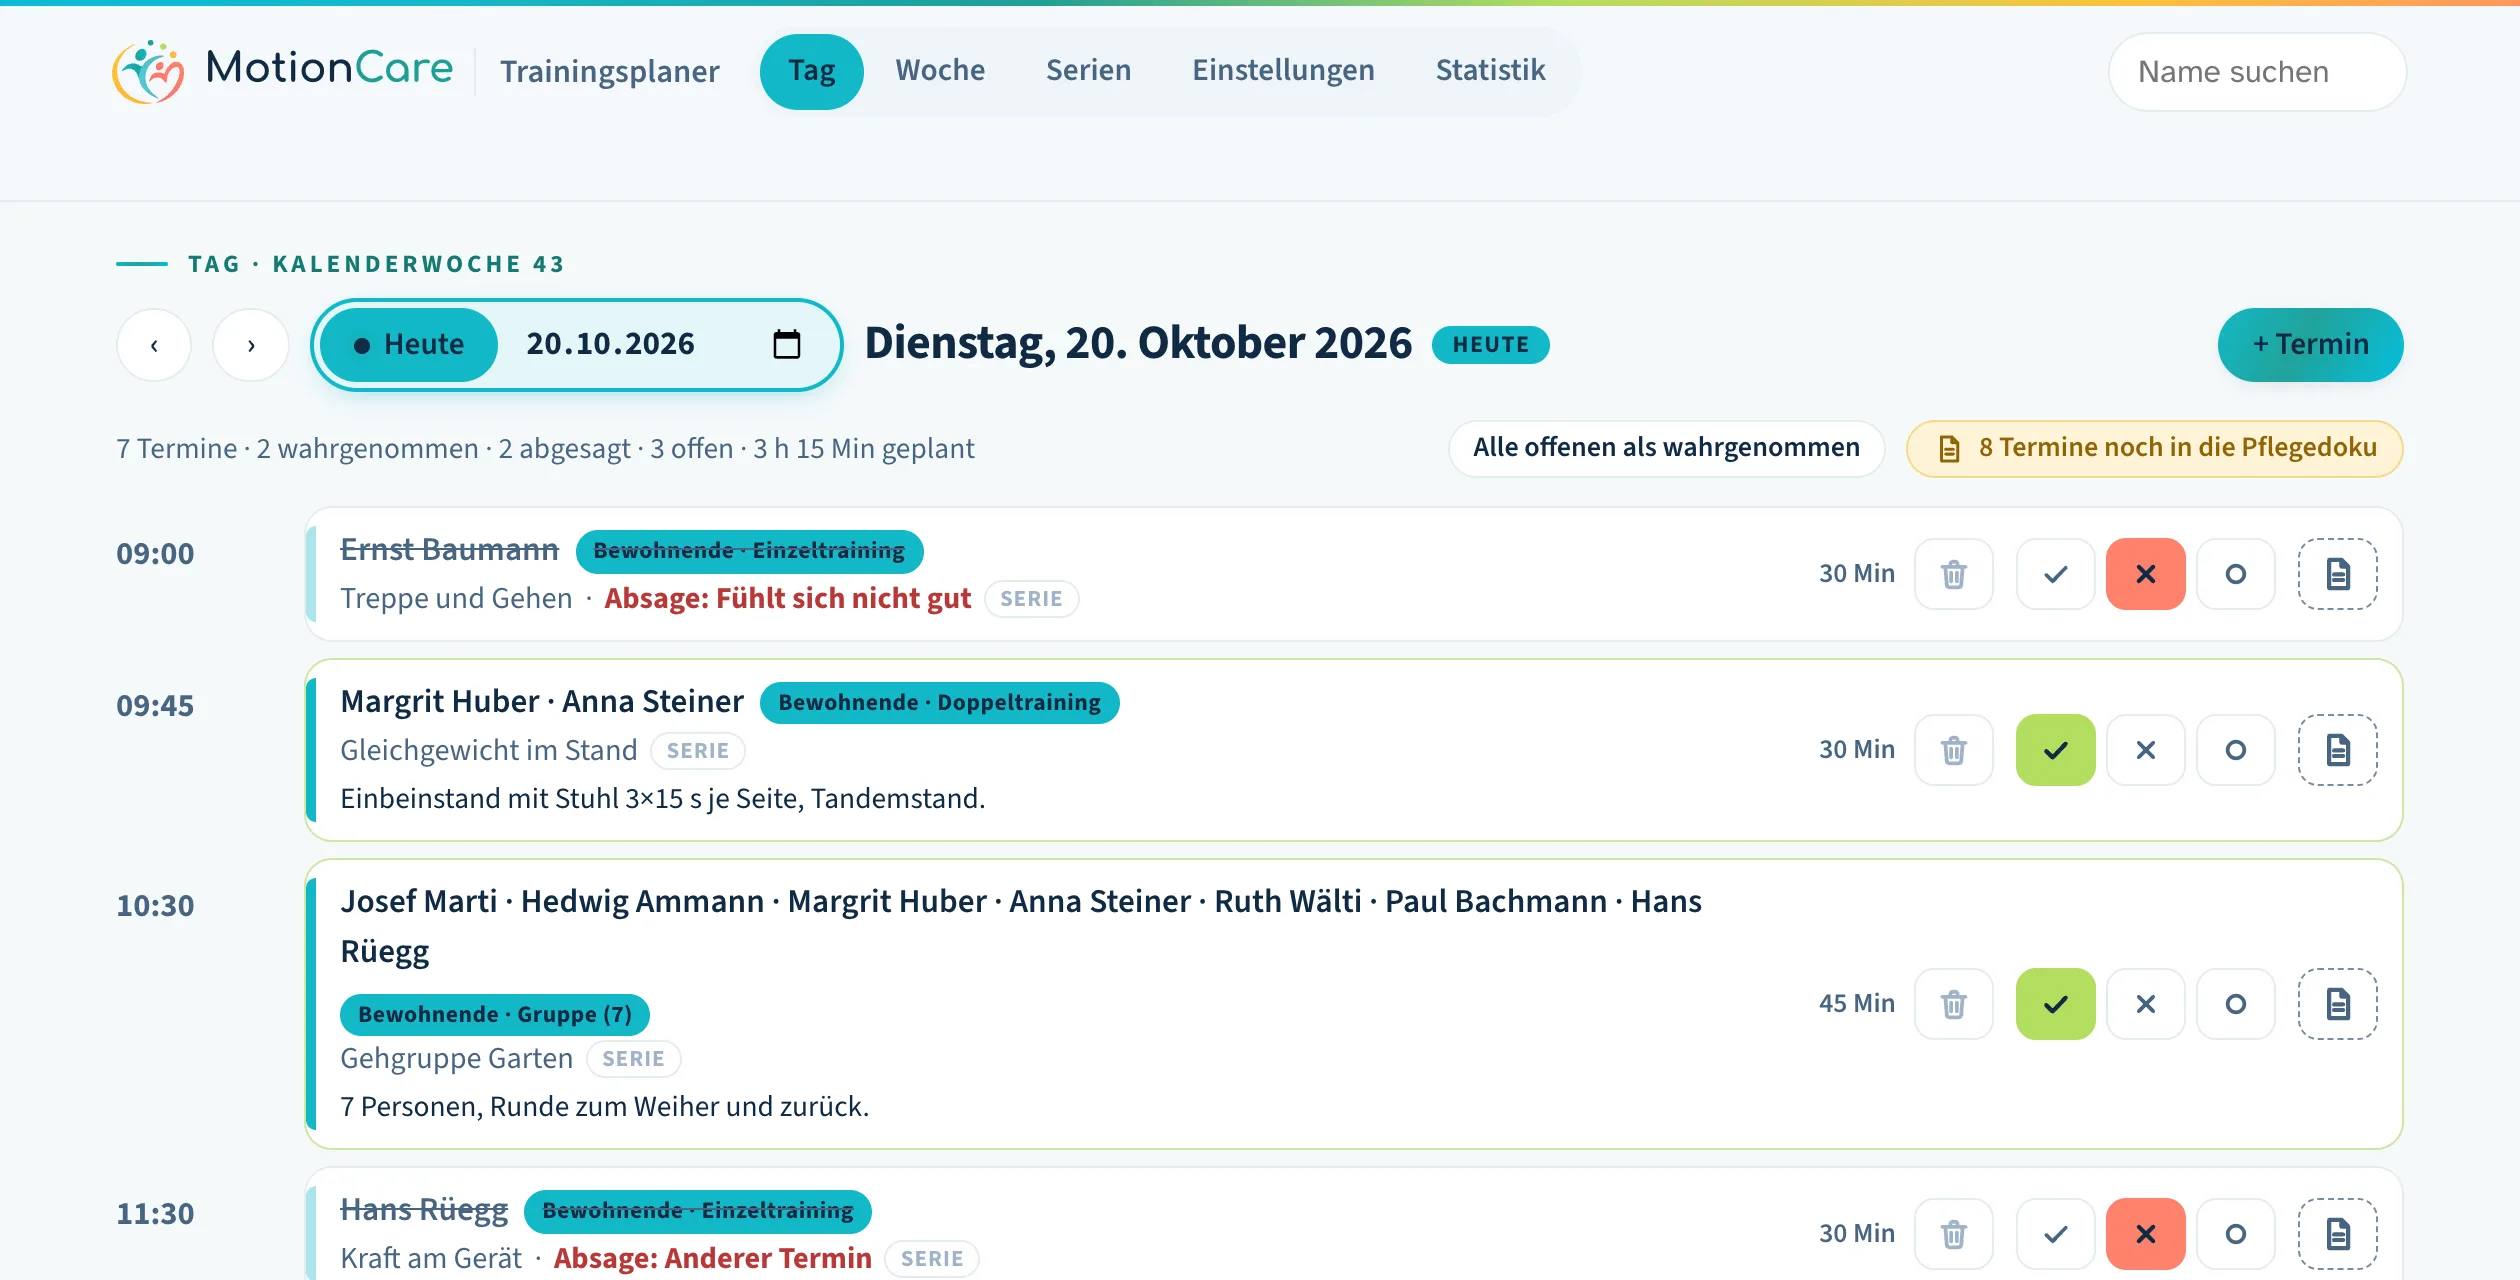Screen dimensions: 2520x1280
Task: Switch to the Woche tab
Action: 940,70
